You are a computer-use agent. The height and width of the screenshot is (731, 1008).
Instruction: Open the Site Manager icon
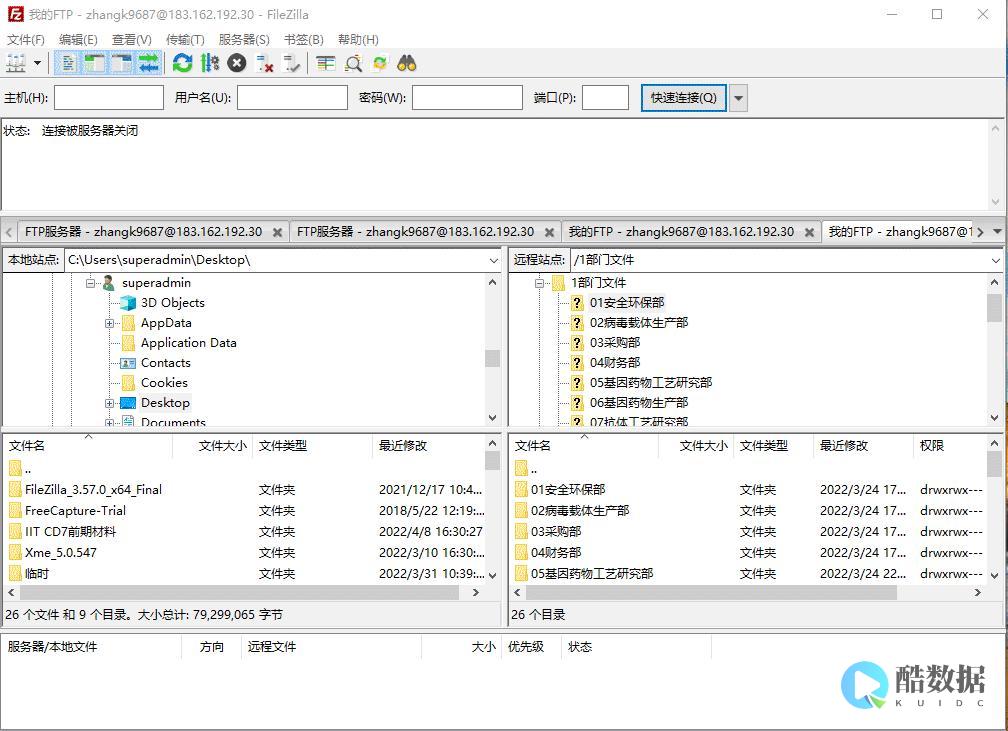(x=16, y=64)
